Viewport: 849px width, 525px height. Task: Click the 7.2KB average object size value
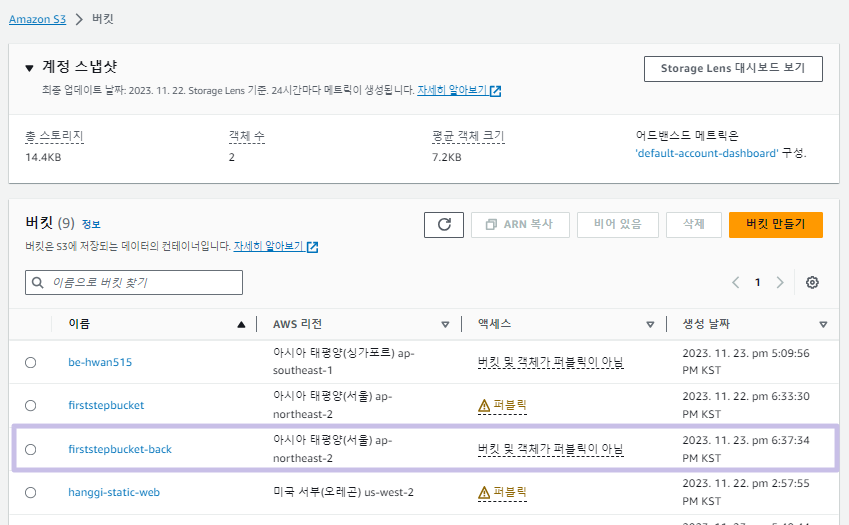coord(447,158)
